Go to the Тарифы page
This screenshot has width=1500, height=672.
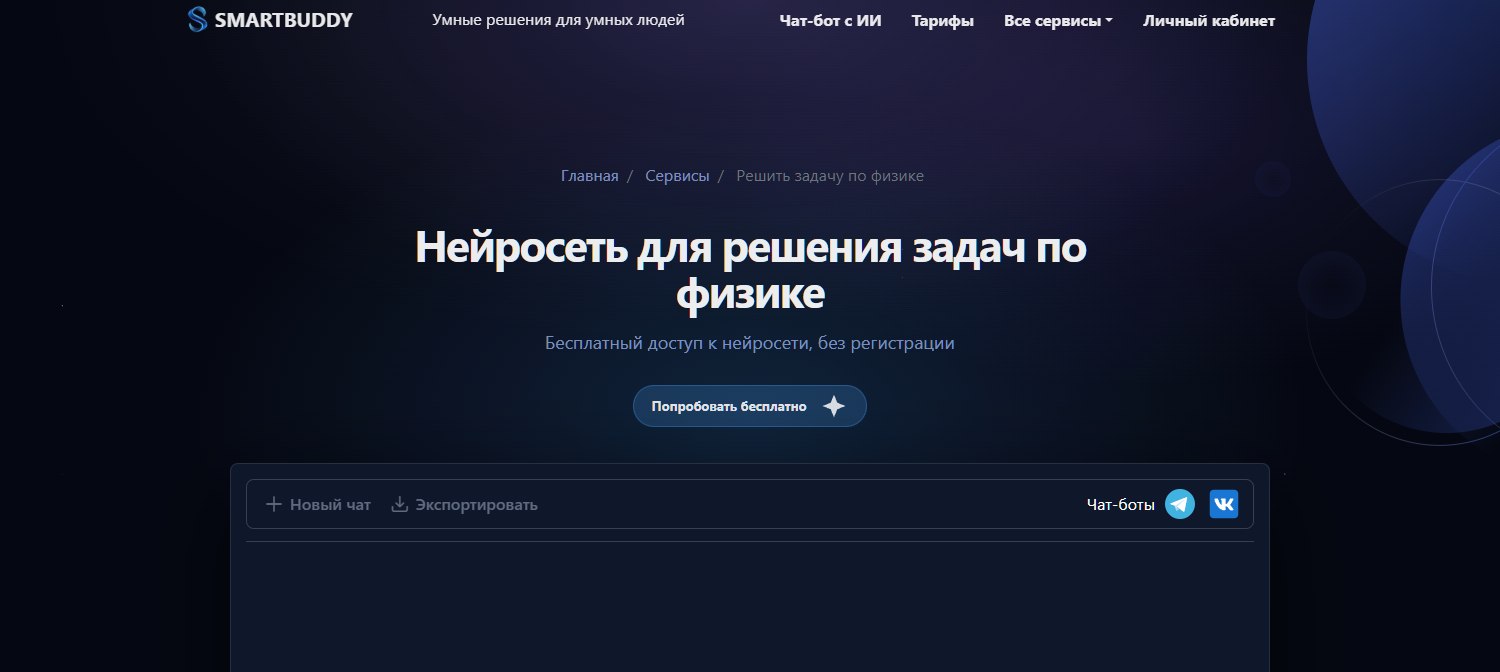click(x=943, y=20)
